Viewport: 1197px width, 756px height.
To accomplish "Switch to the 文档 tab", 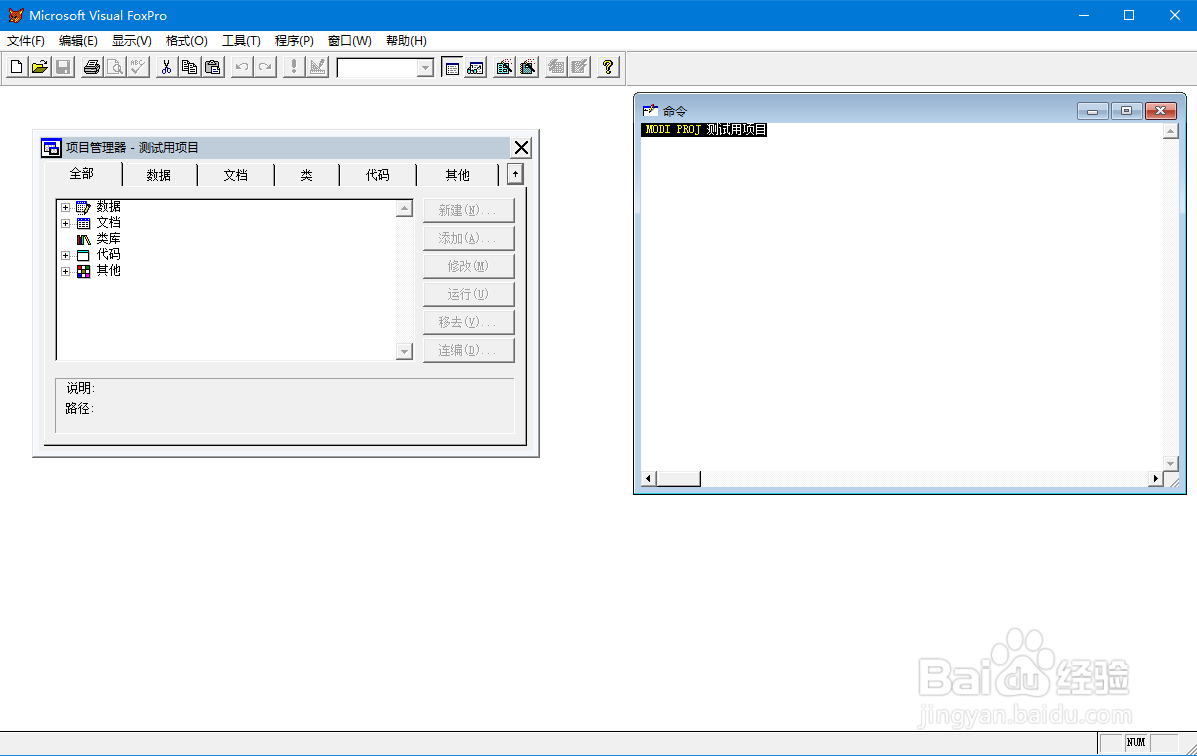I will [235, 175].
